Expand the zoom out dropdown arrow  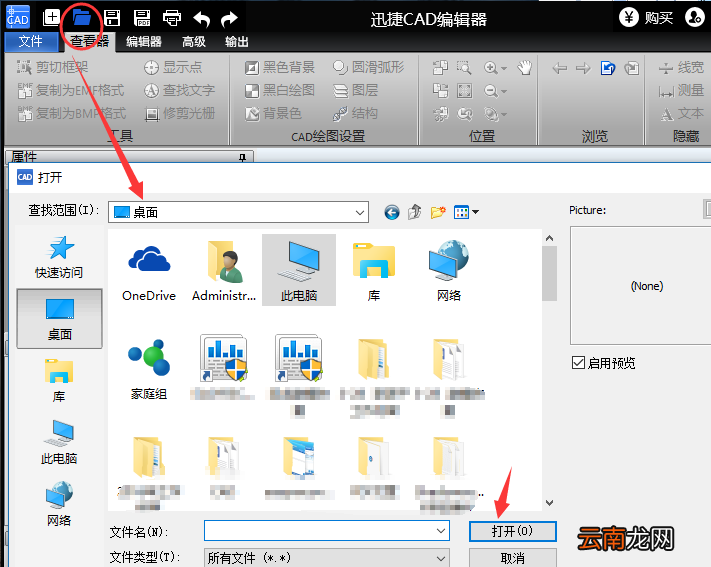(x=504, y=91)
